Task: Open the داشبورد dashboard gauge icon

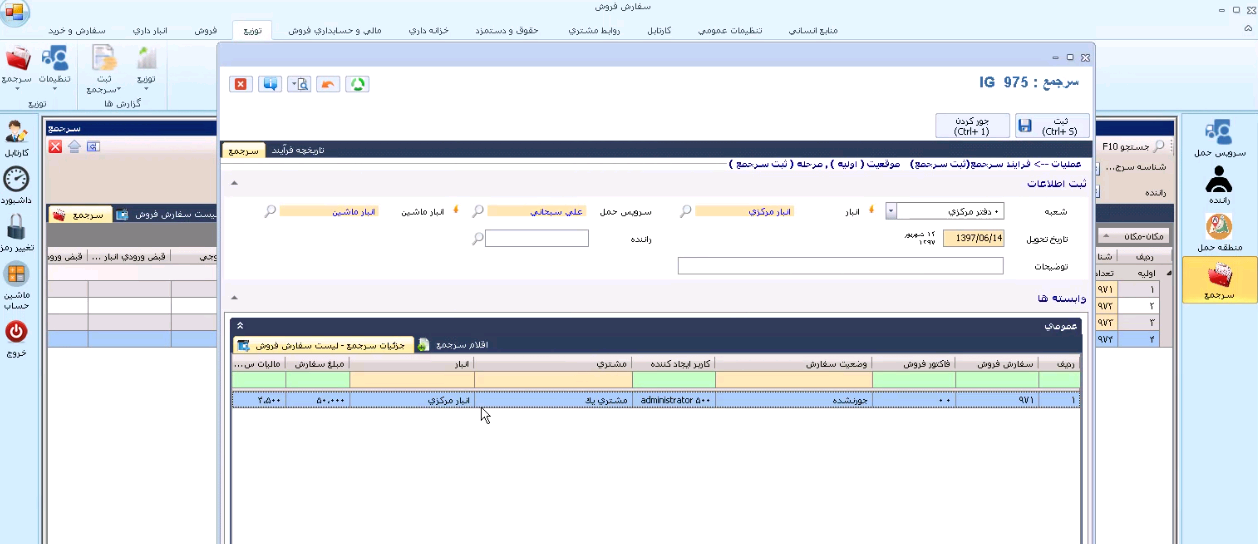Action: pyautogui.click(x=16, y=186)
